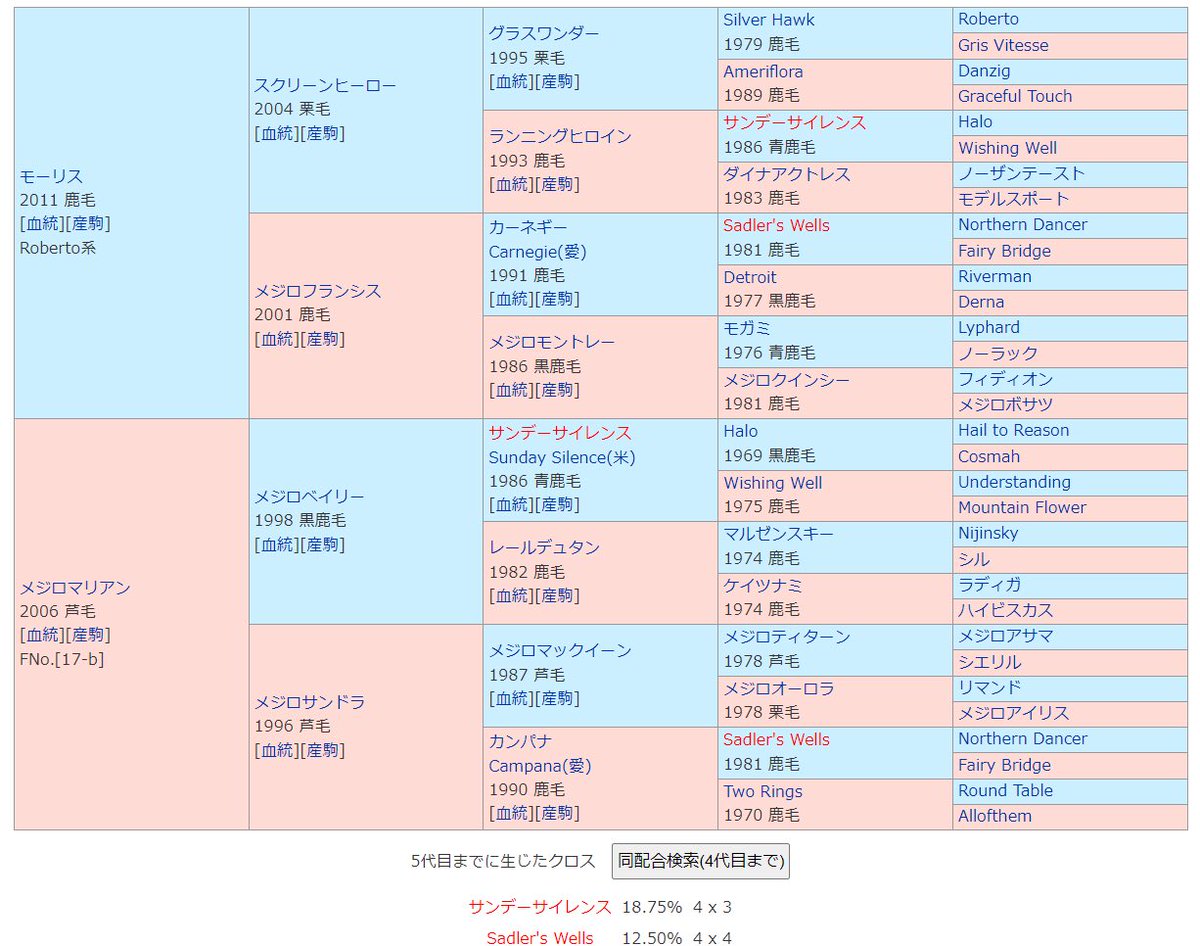Select the メジロベイリー link

309,496
